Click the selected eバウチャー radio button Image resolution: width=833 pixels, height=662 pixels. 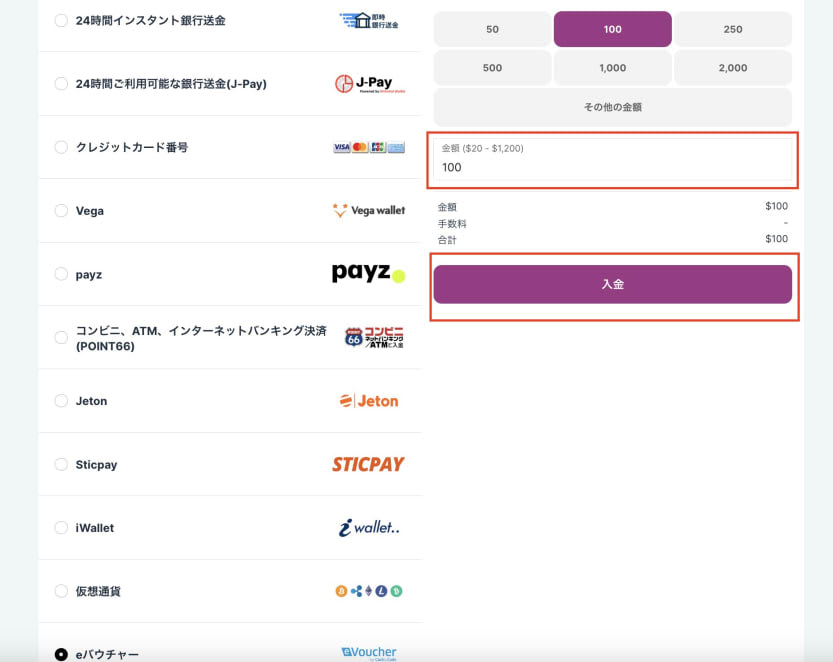tap(61, 654)
